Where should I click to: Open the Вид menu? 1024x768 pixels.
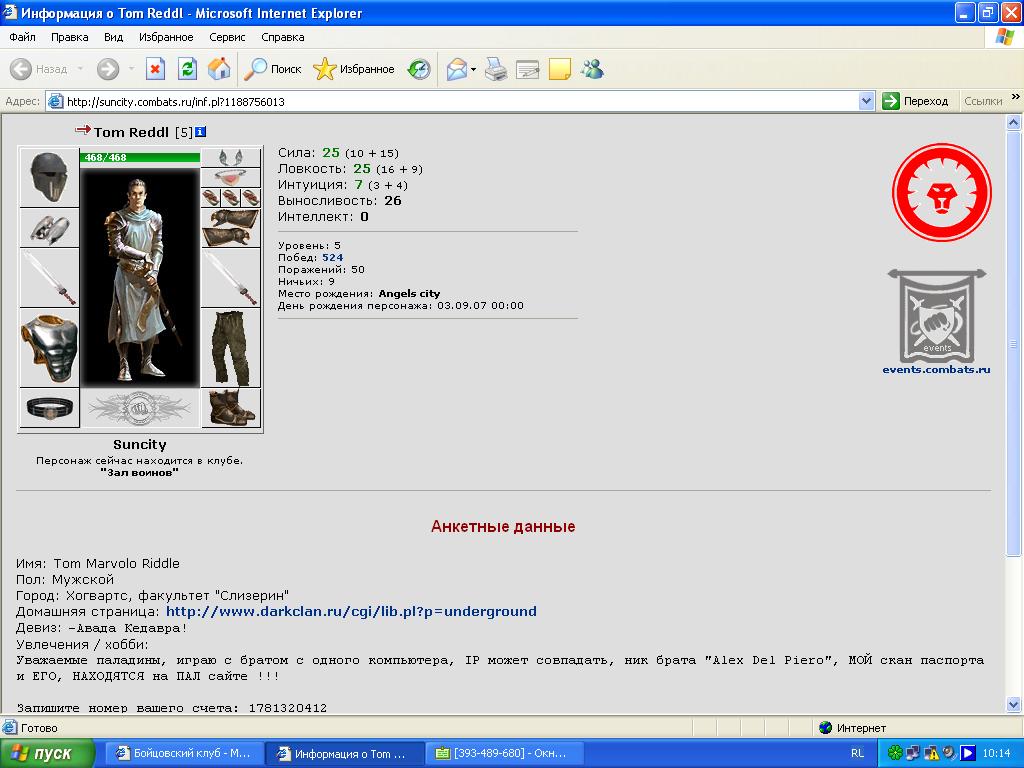point(113,37)
